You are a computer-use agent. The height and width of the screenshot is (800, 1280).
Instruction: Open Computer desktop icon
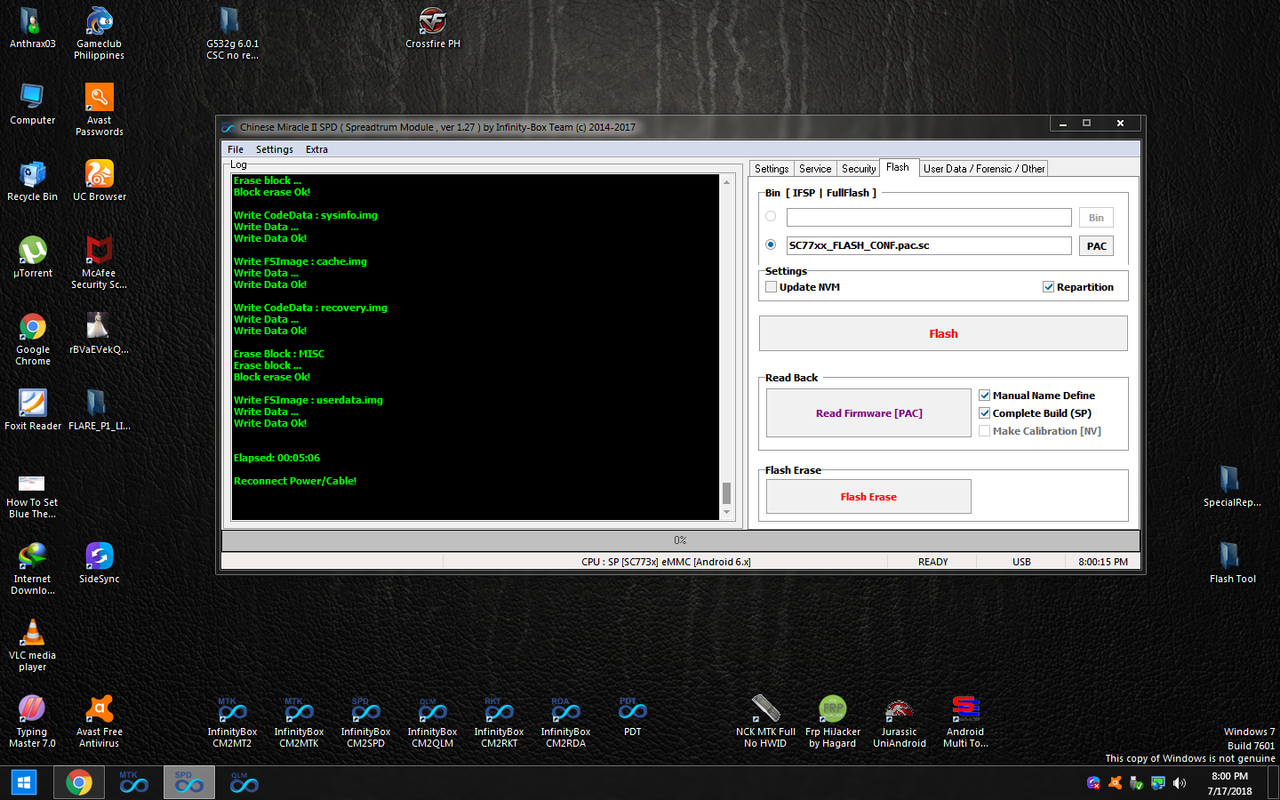[x=32, y=104]
